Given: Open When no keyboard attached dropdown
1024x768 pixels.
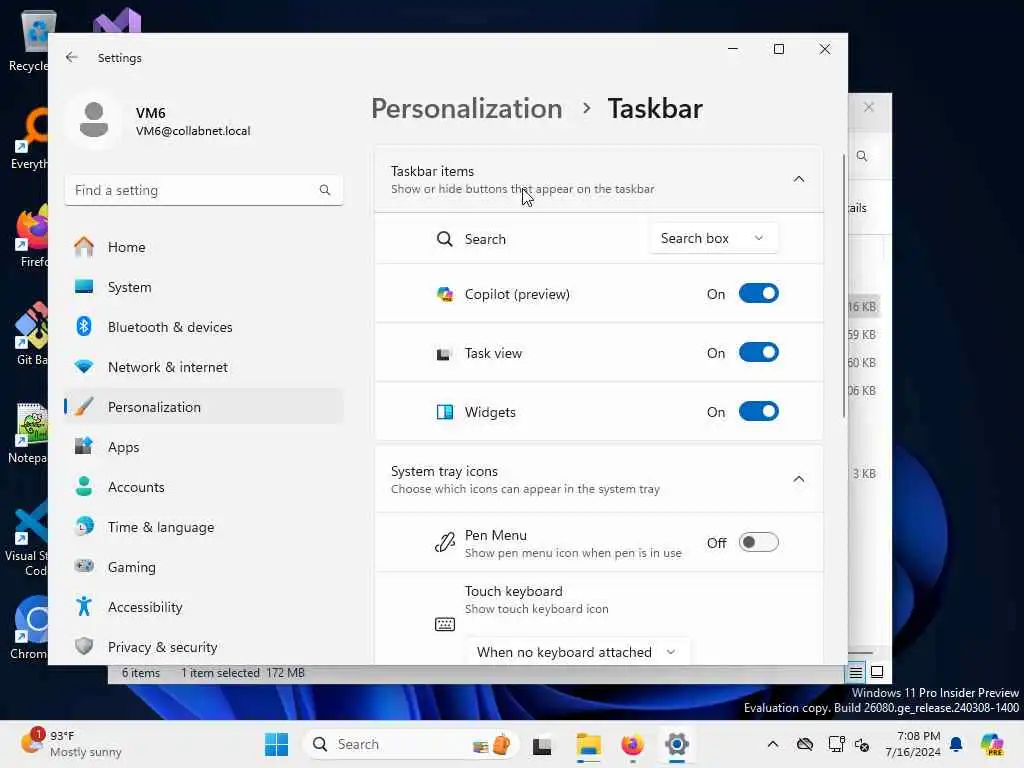Looking at the screenshot, I should tap(577, 652).
